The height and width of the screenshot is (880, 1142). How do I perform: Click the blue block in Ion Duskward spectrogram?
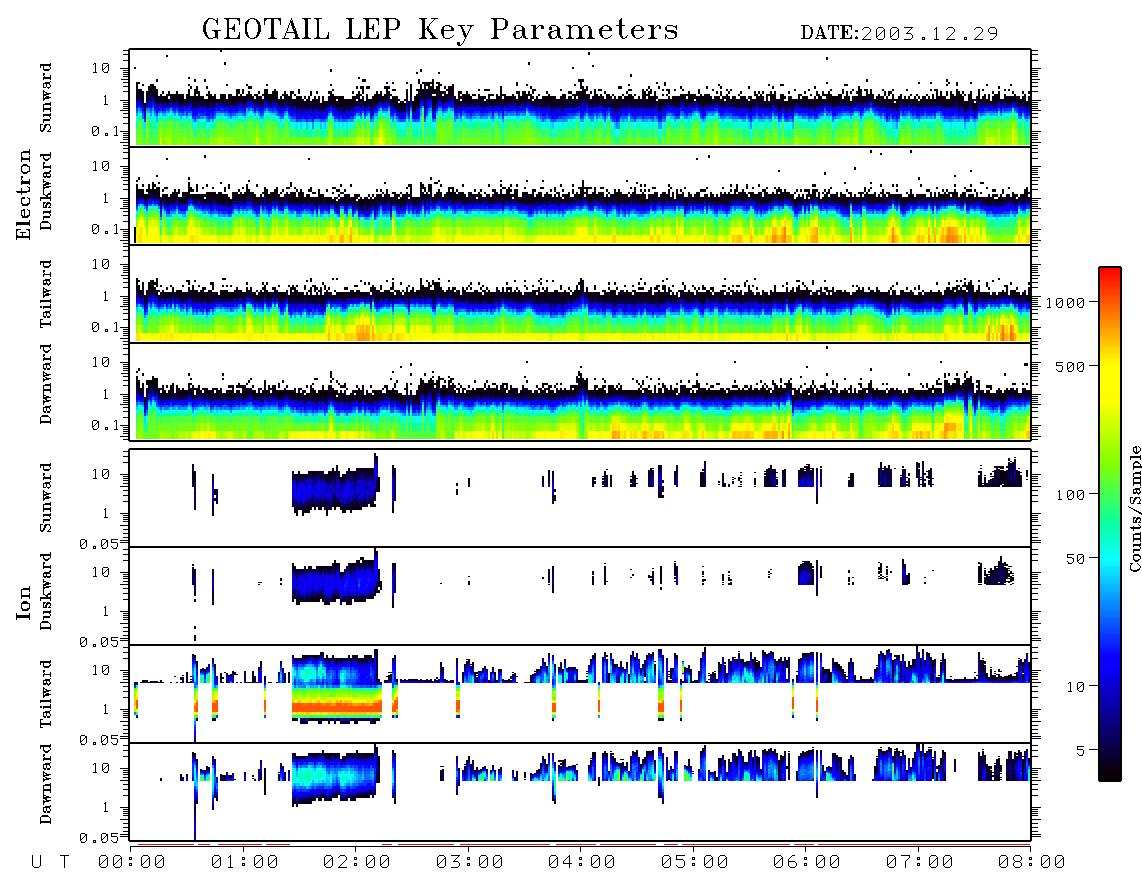tap(335, 583)
